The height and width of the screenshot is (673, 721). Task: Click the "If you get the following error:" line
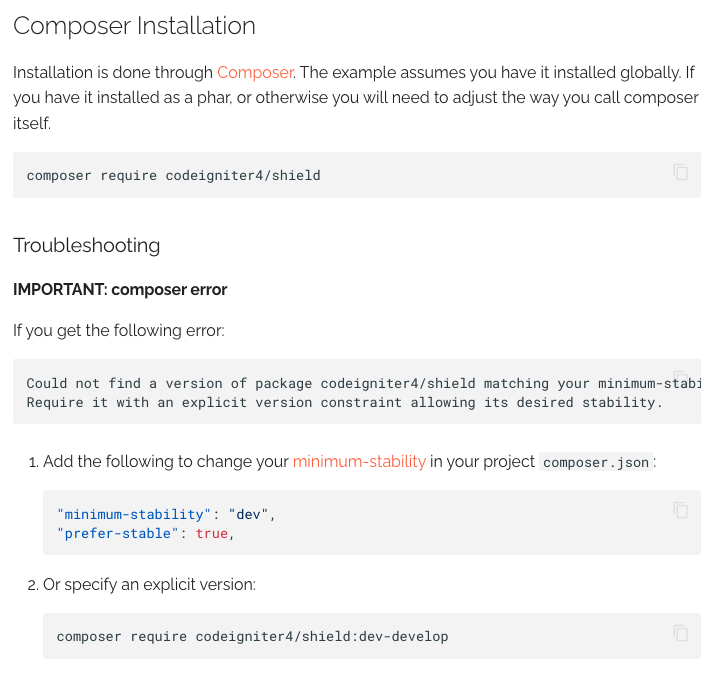[x=118, y=330]
